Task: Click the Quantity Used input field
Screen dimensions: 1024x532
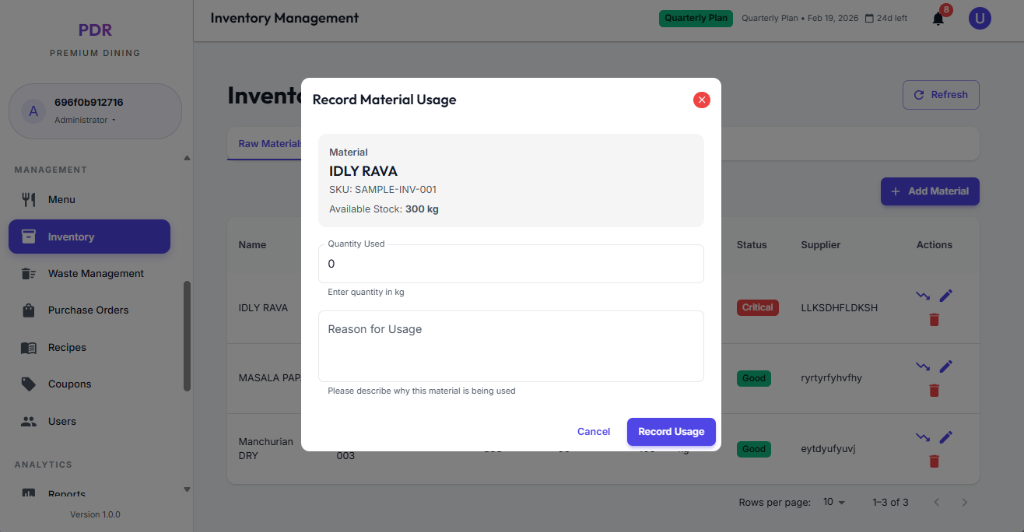Action: tap(510, 264)
